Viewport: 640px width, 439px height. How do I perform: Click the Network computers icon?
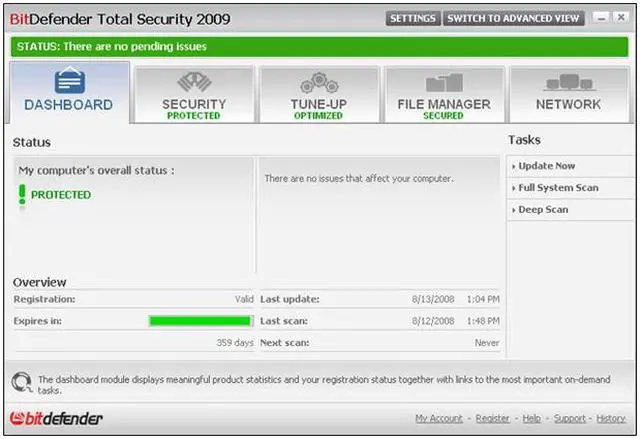(x=568, y=82)
